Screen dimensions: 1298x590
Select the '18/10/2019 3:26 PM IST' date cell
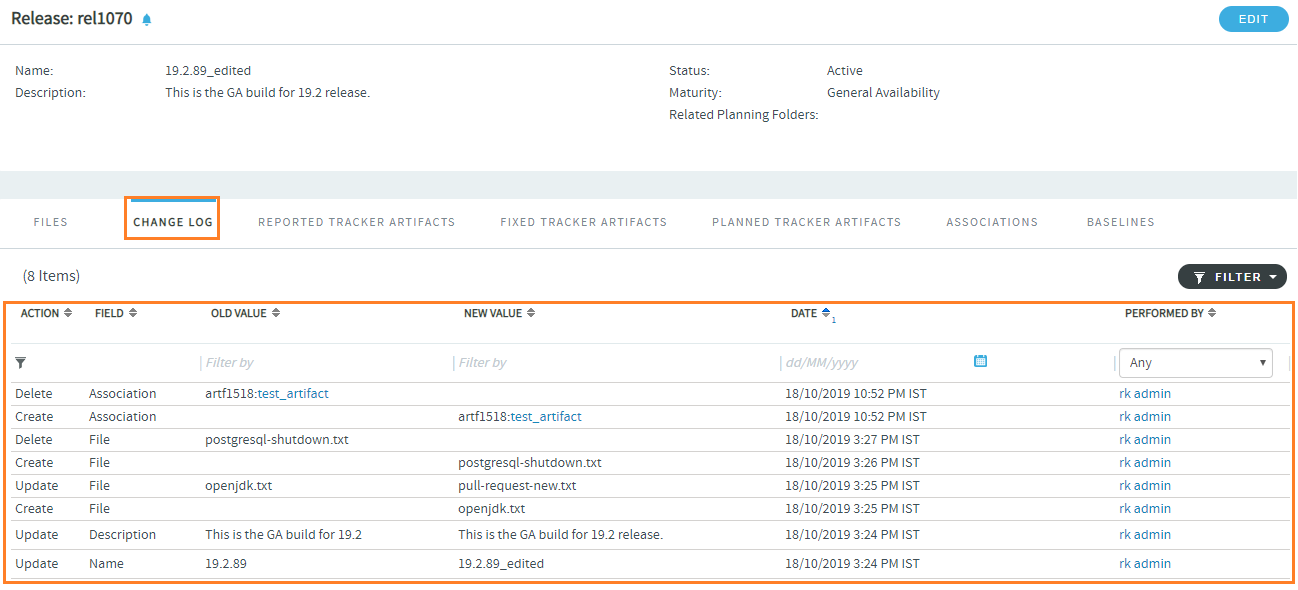(x=852, y=462)
